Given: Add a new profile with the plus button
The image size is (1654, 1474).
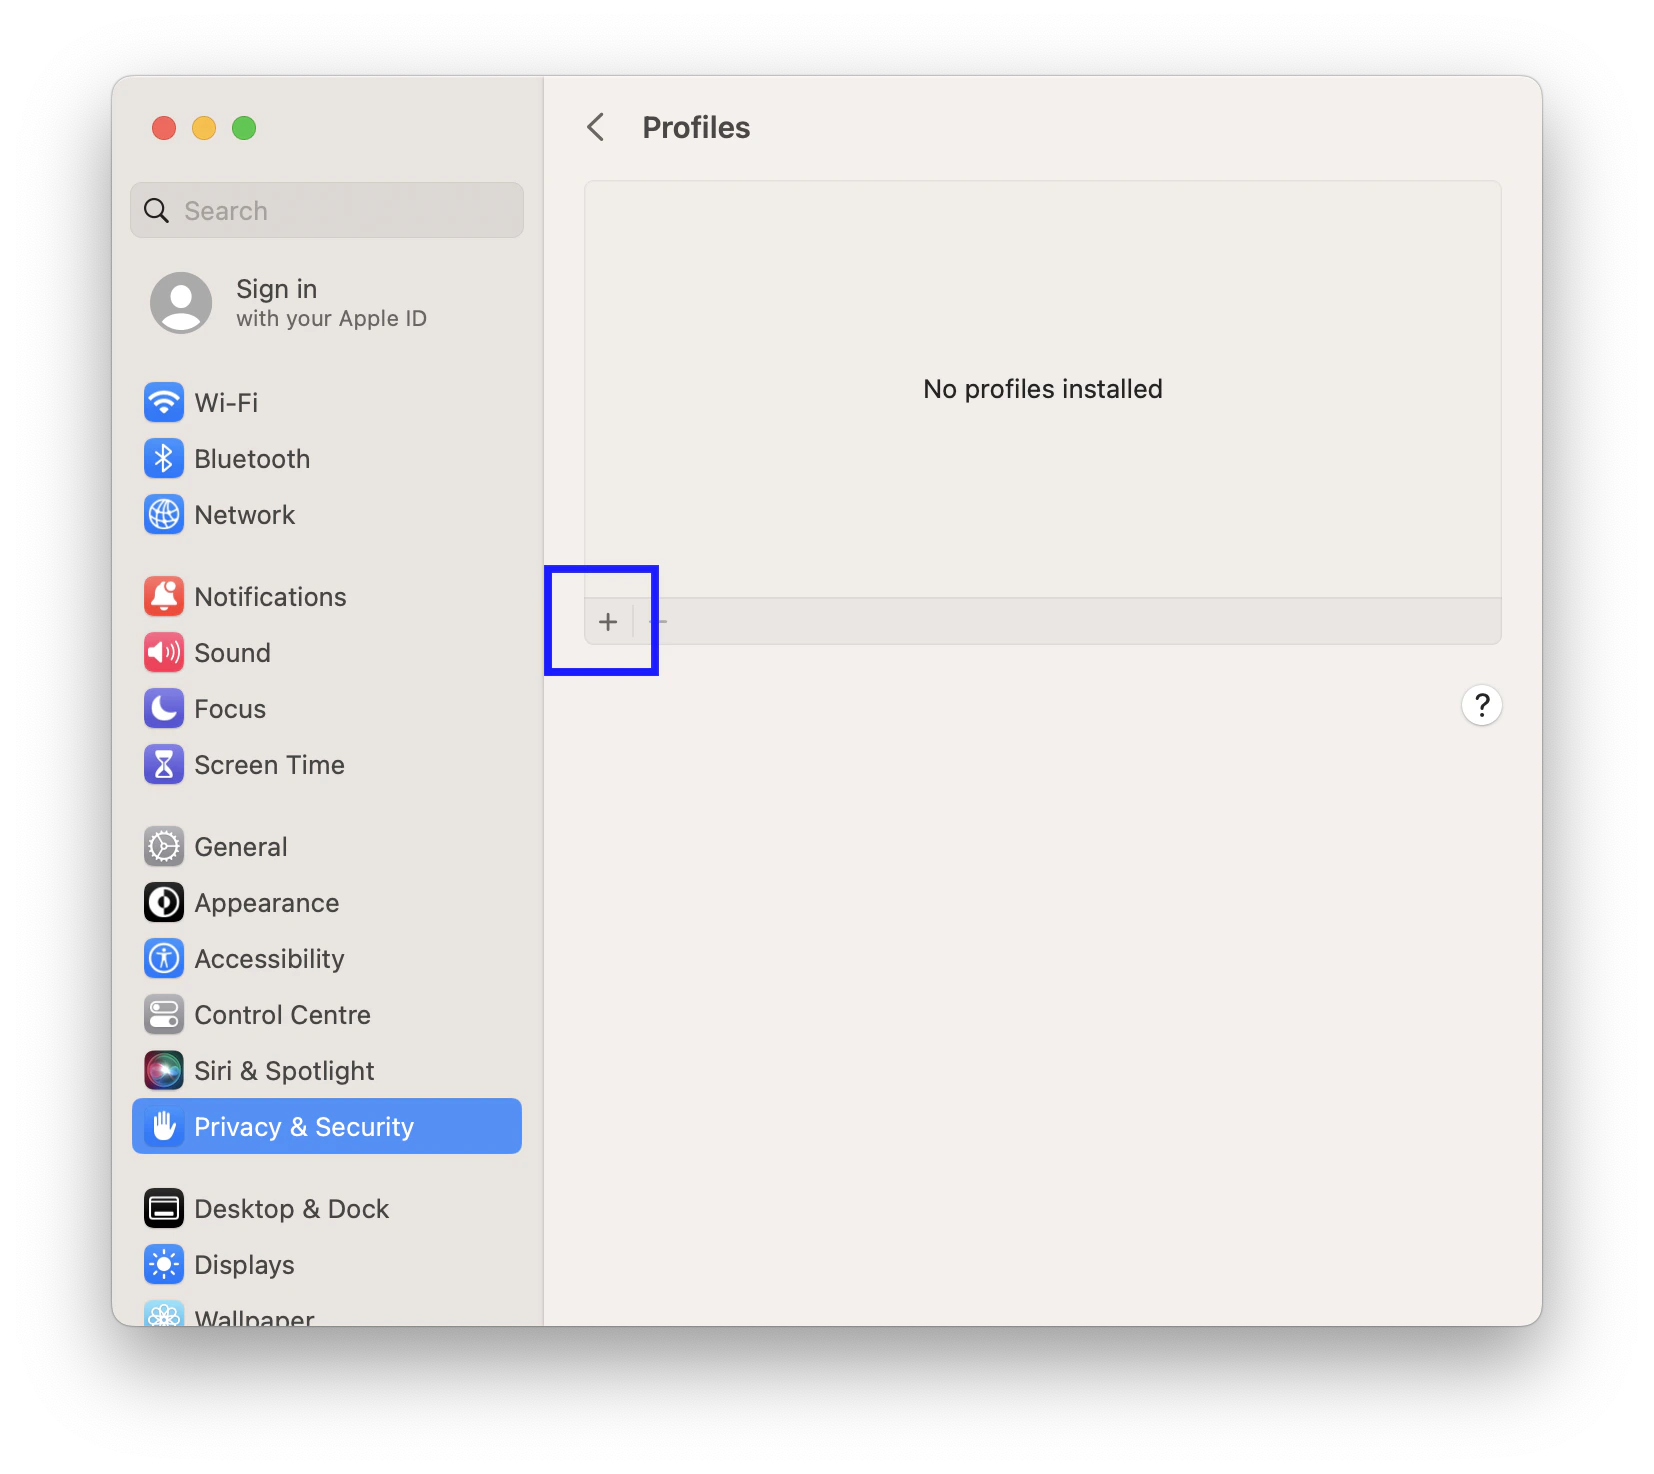Looking at the screenshot, I should pyautogui.click(x=608, y=621).
